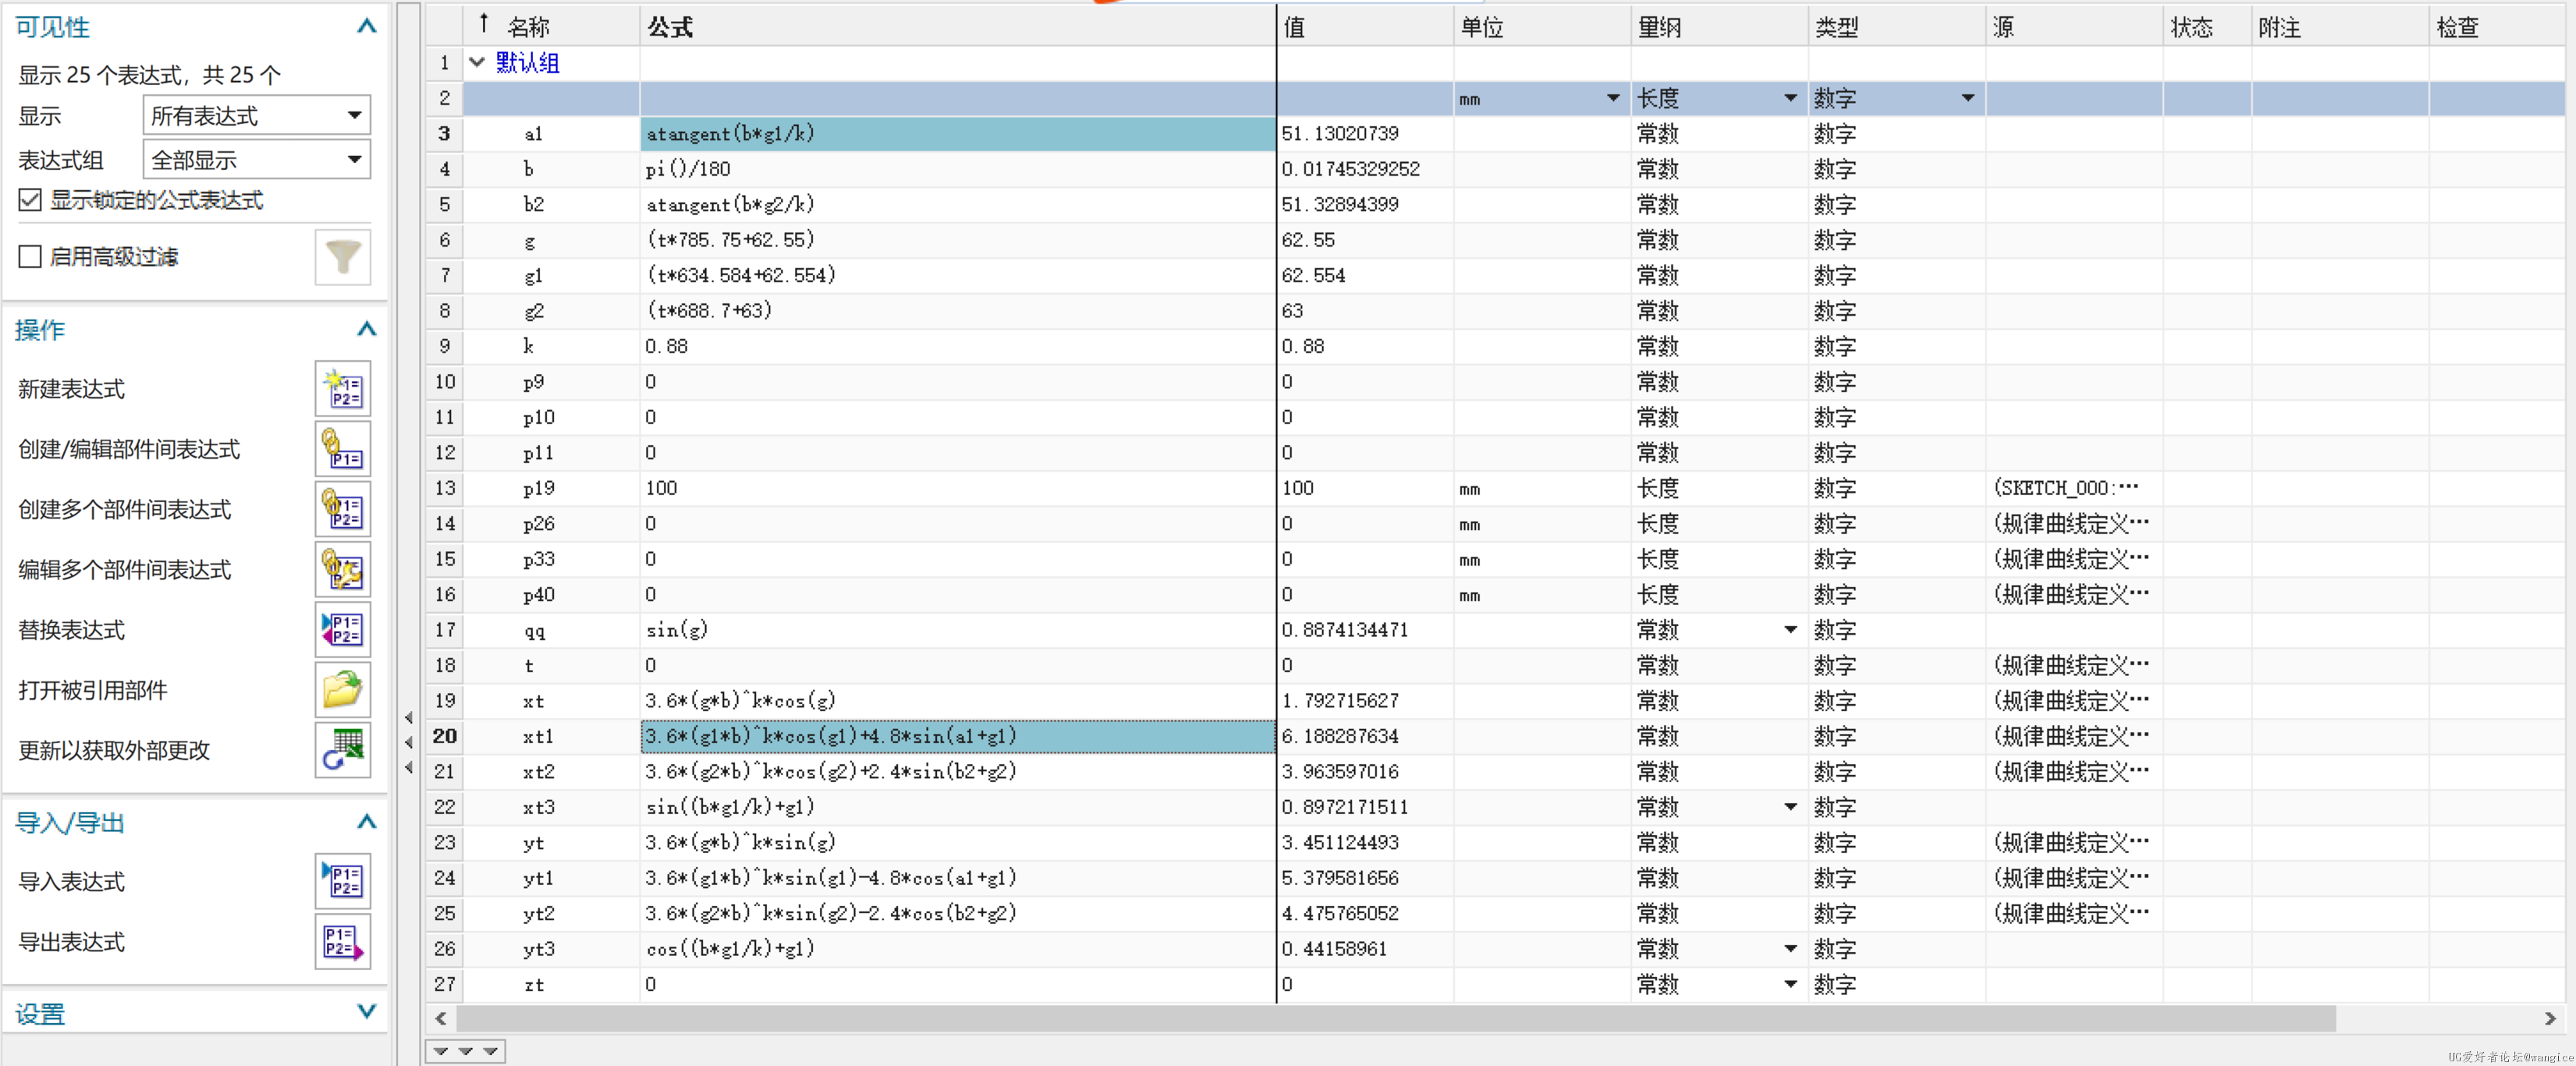2576x1066 pixels.
Task: Select row number 27 header
Action: pos(444,984)
